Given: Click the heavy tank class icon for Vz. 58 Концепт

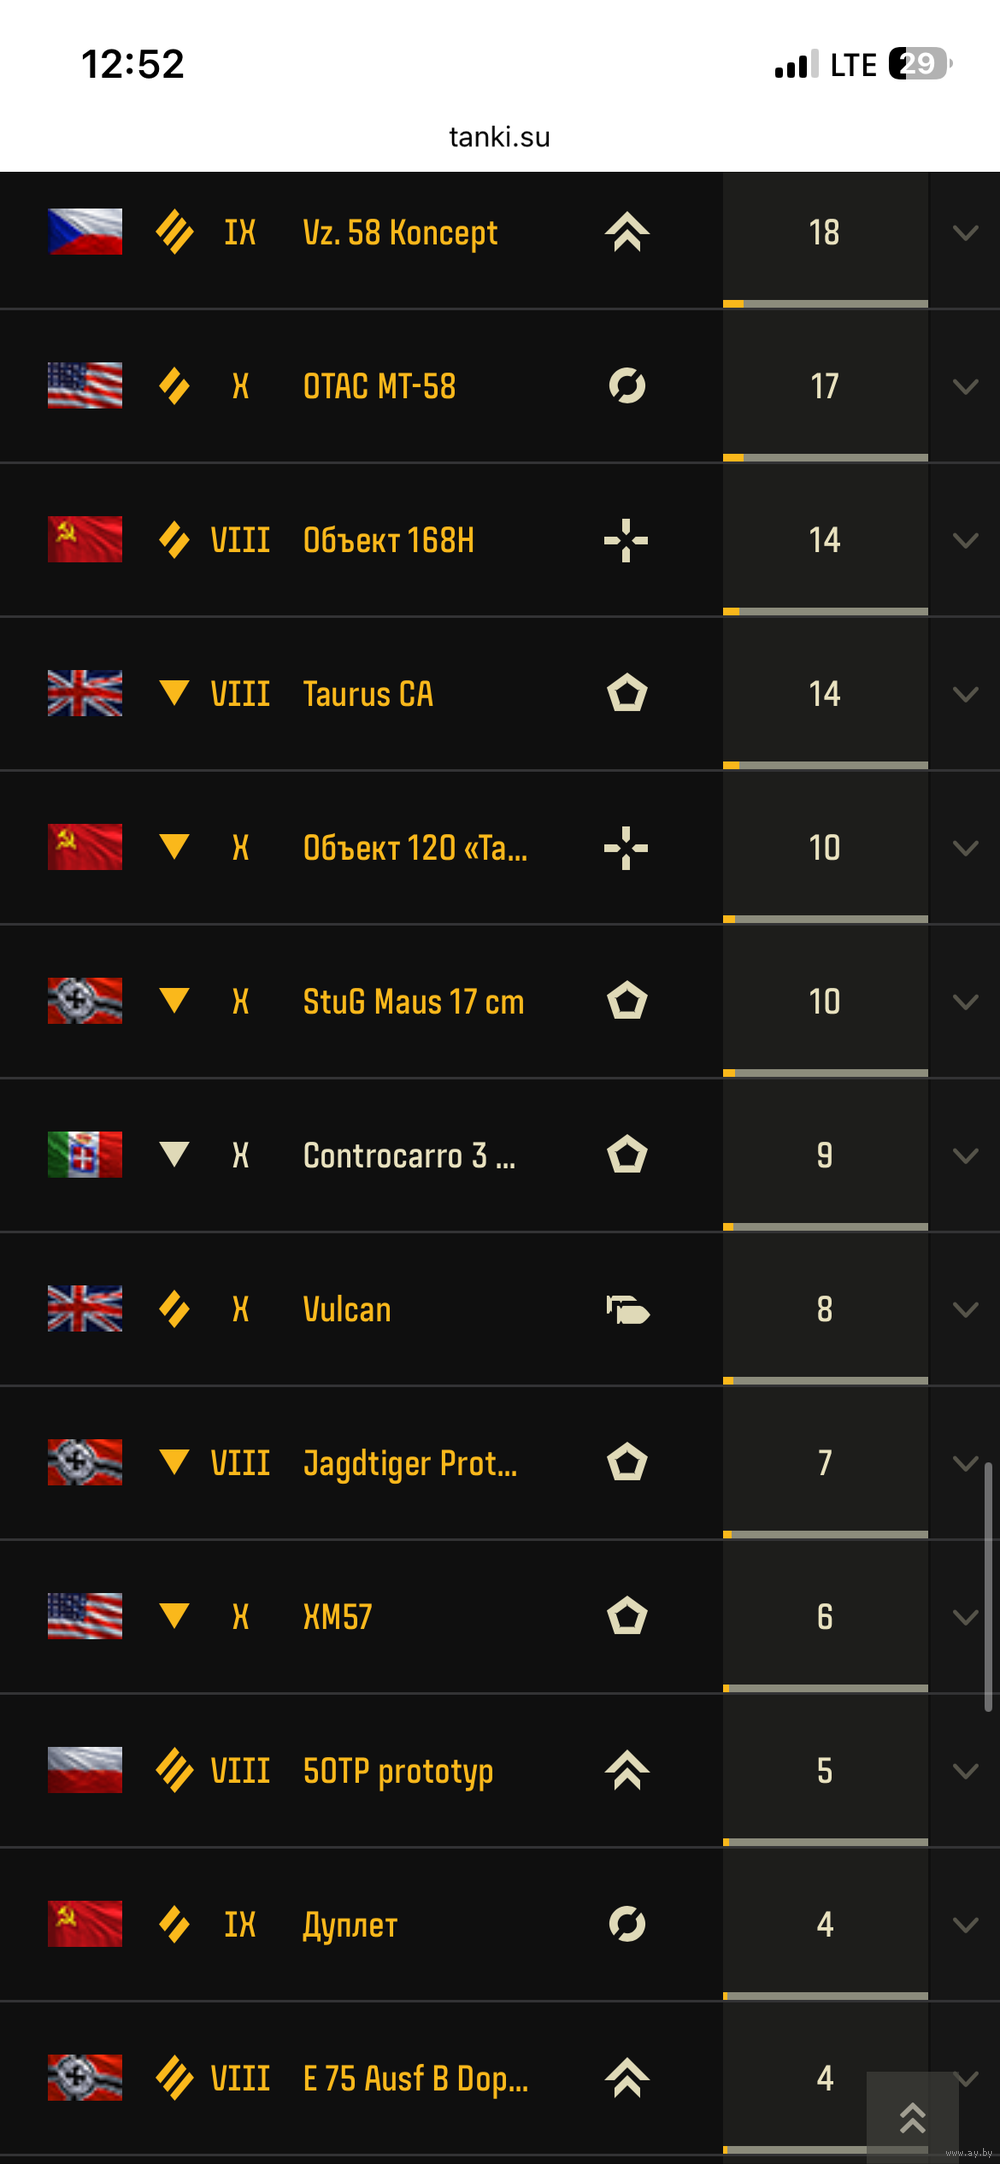Looking at the screenshot, I should click(x=627, y=232).
